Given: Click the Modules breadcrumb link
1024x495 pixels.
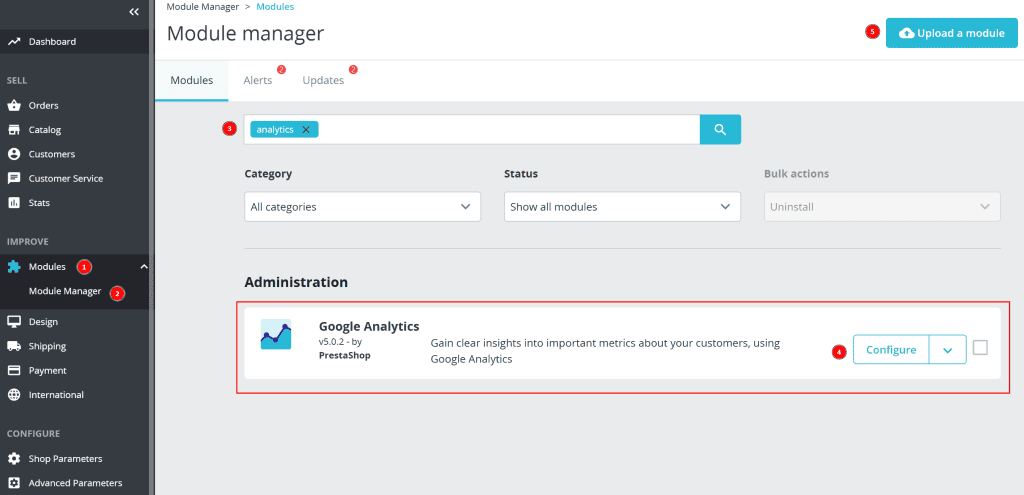Looking at the screenshot, I should [275, 7].
